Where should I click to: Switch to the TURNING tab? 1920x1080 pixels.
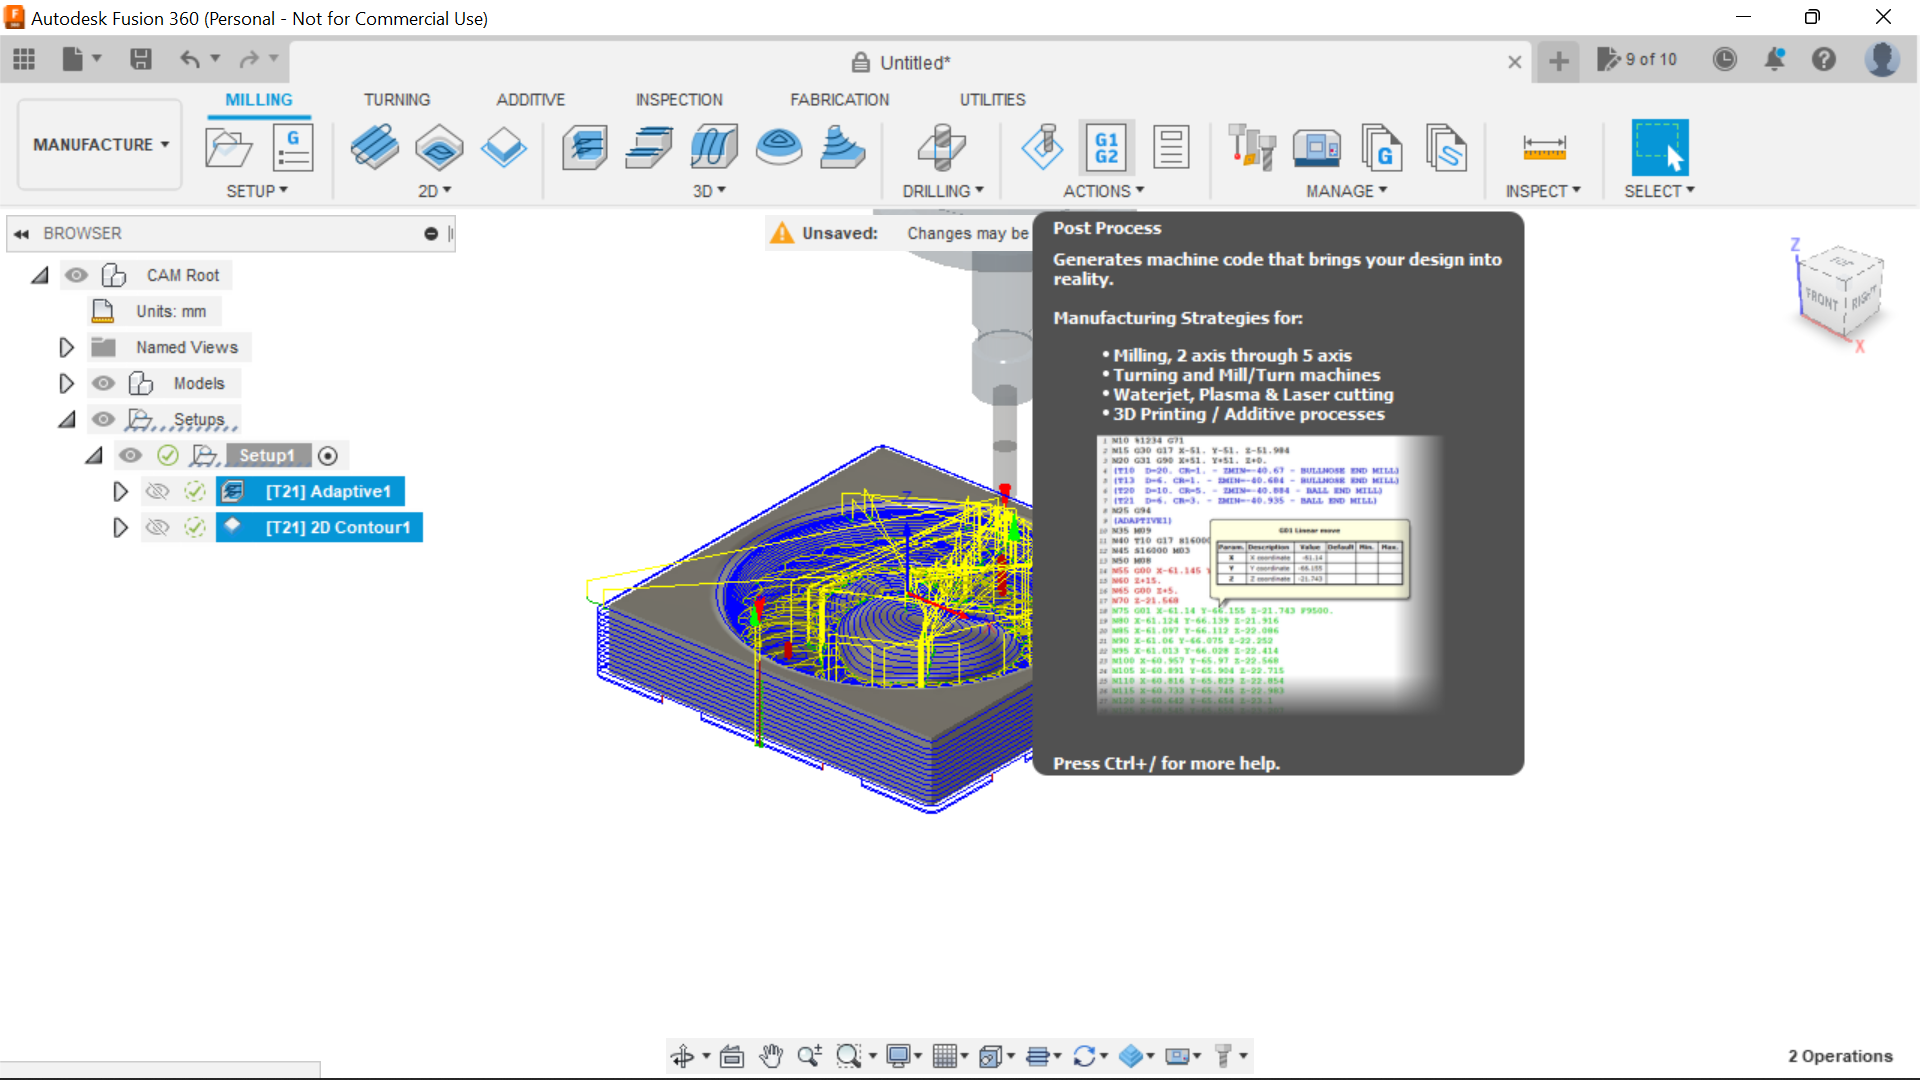tap(396, 100)
